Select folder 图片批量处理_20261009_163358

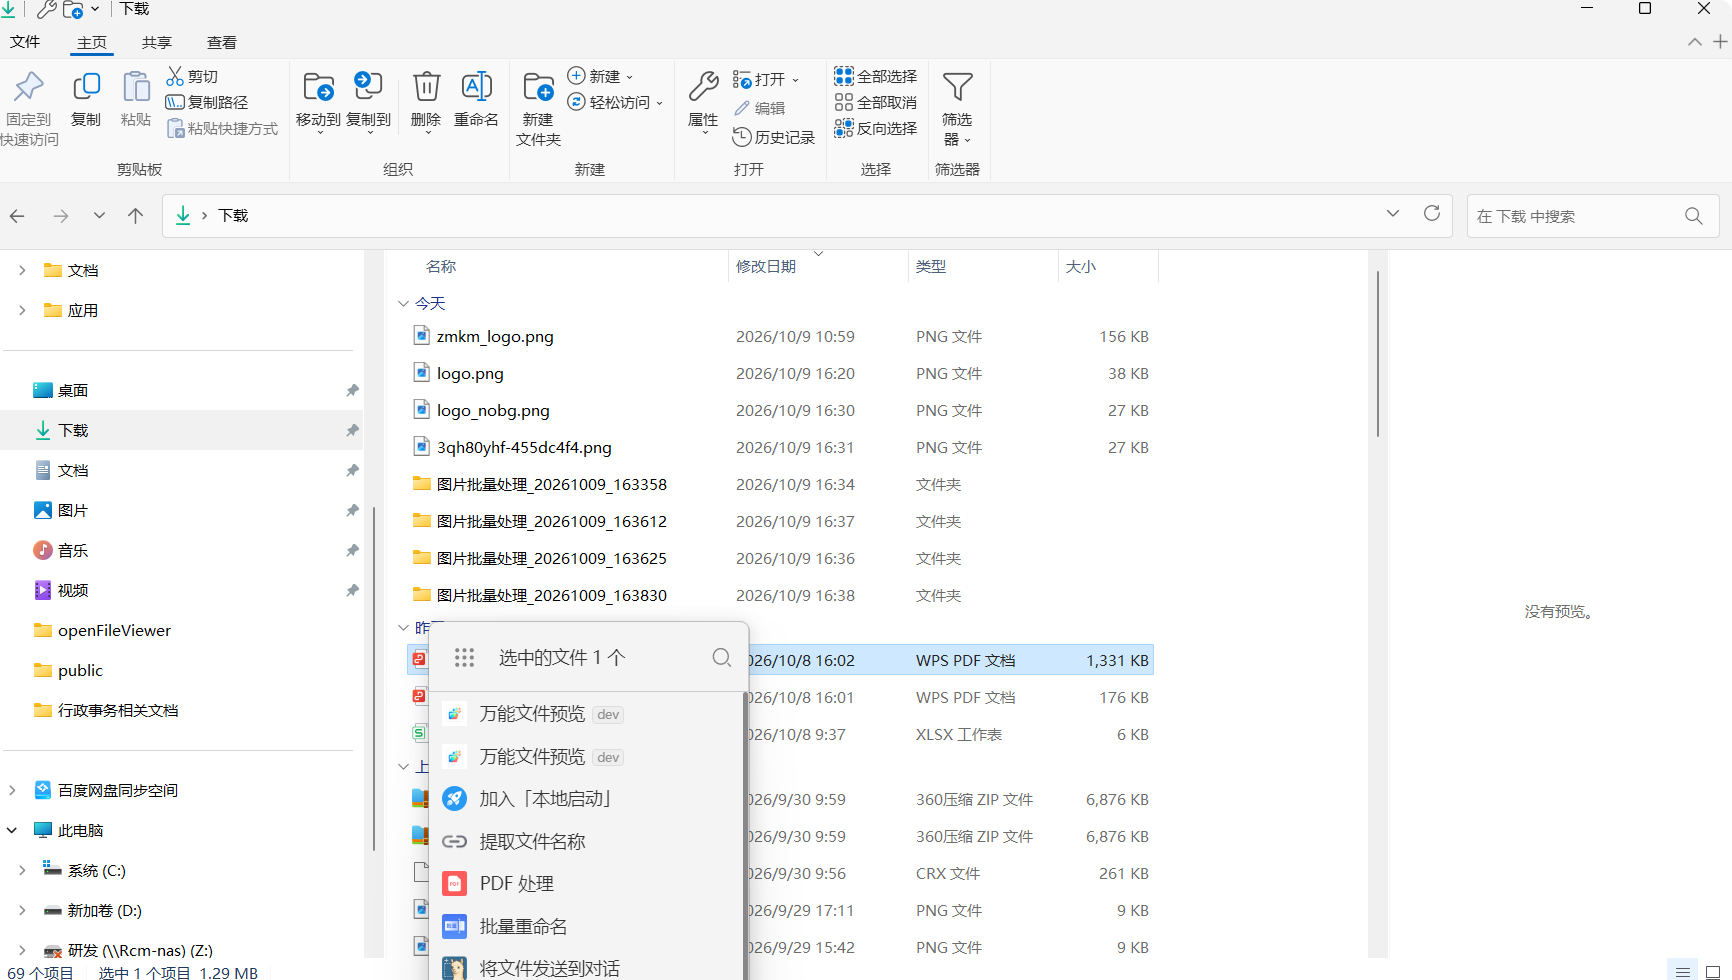[552, 485]
